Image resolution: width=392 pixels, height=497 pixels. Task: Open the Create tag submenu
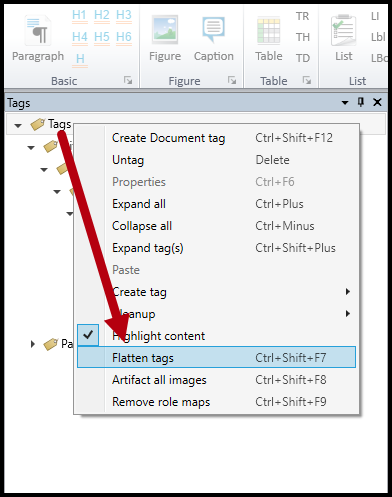tap(216, 292)
